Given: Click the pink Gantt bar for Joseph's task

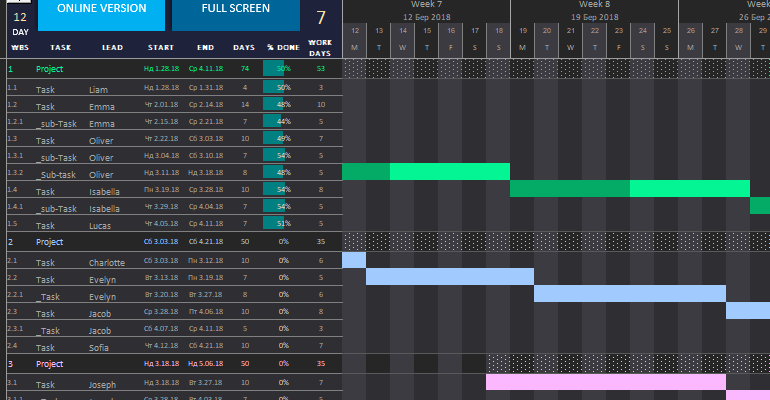Looking at the screenshot, I should [605, 382].
